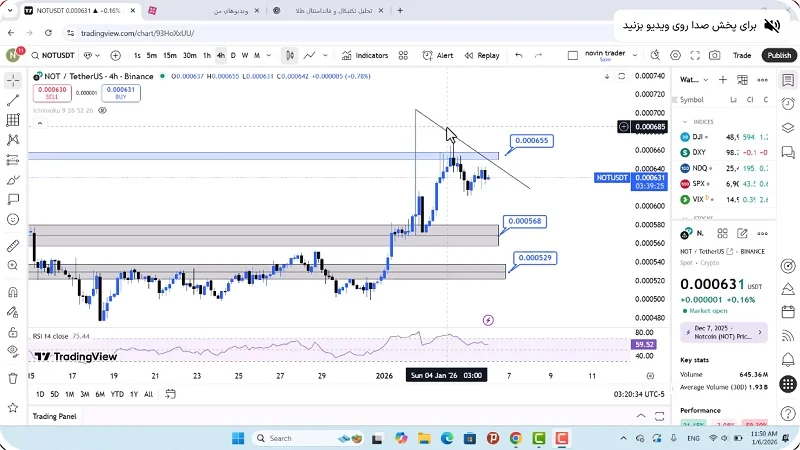The image size is (800, 450).
Task: Open the Indicators panel
Action: [365, 56]
